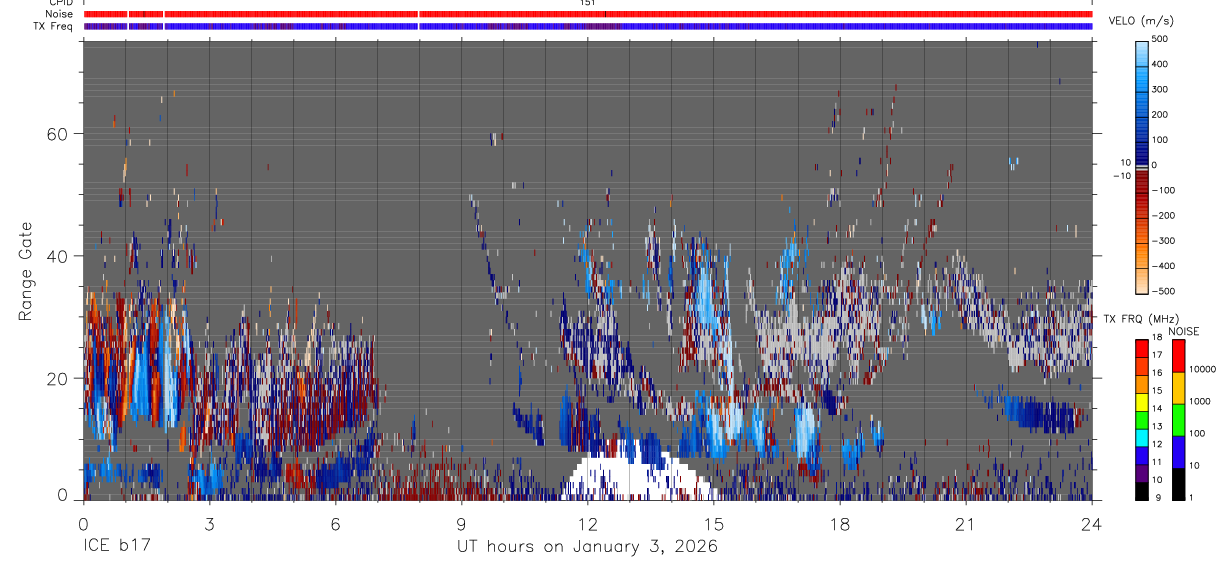The width and height of the screenshot is (1228, 567).
Task: Click the velocity scale value −500
Action: pos(1161,291)
